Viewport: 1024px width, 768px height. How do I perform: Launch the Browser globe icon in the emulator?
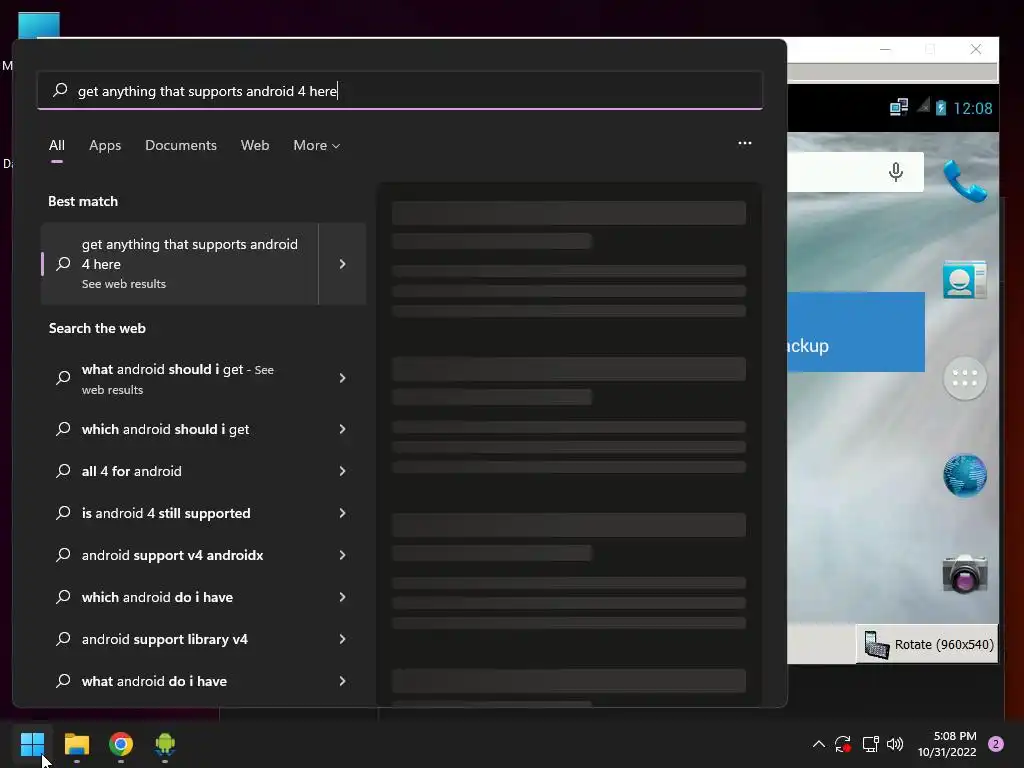[x=965, y=475]
